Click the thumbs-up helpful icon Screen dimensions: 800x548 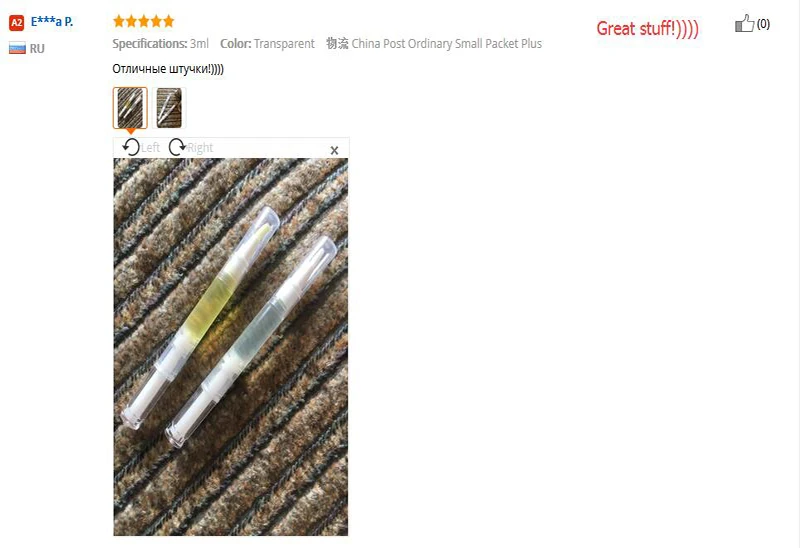pyautogui.click(x=744, y=23)
